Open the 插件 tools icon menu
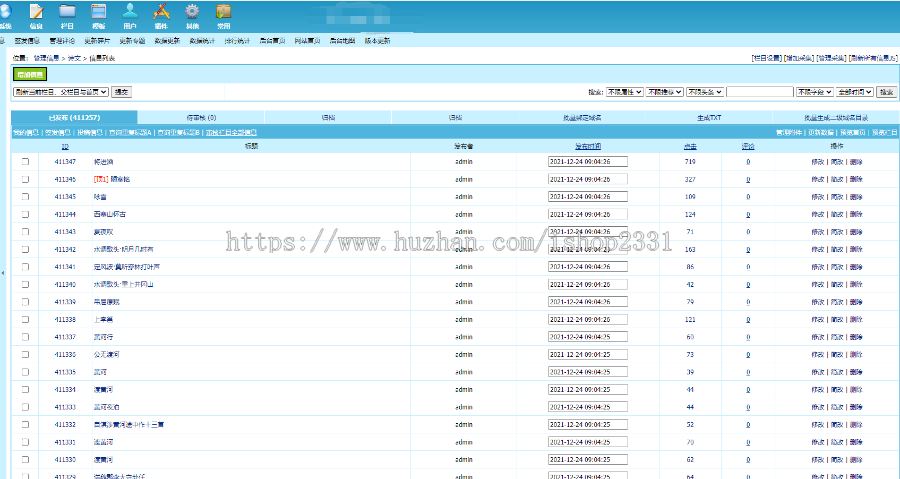Viewport: 900px width, 479px height. pos(161,15)
